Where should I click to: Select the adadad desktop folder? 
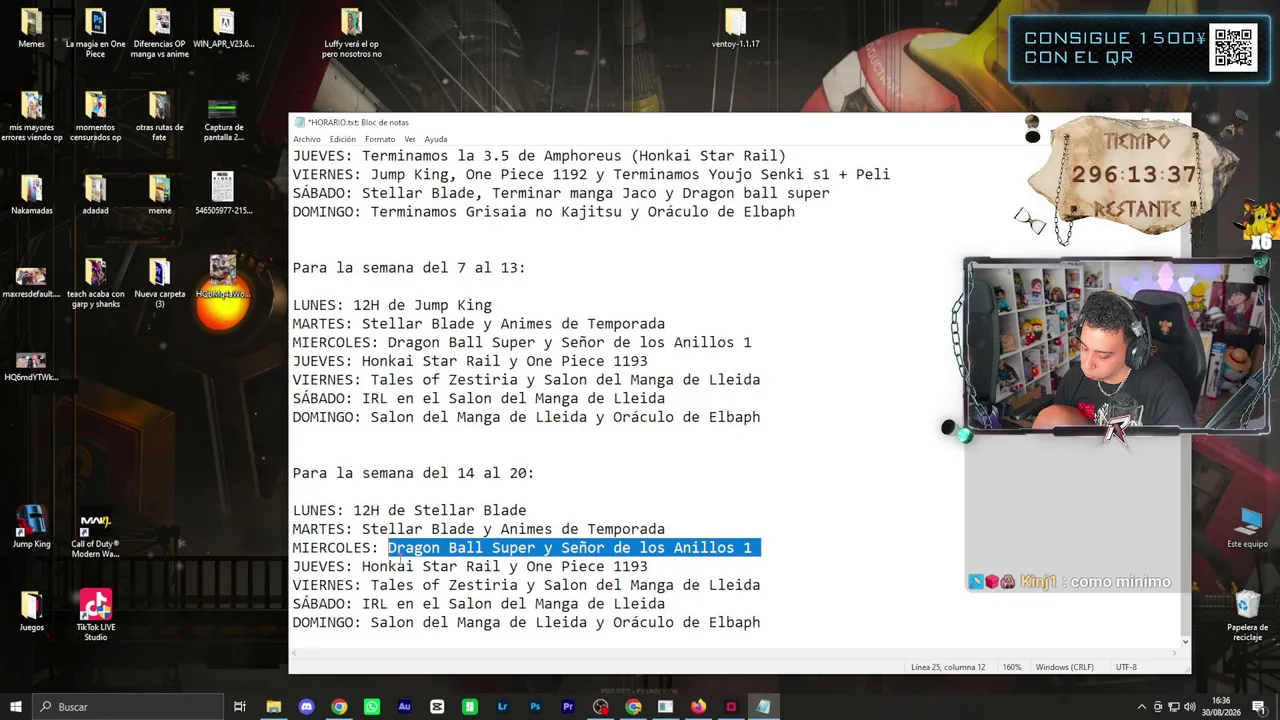click(95, 195)
